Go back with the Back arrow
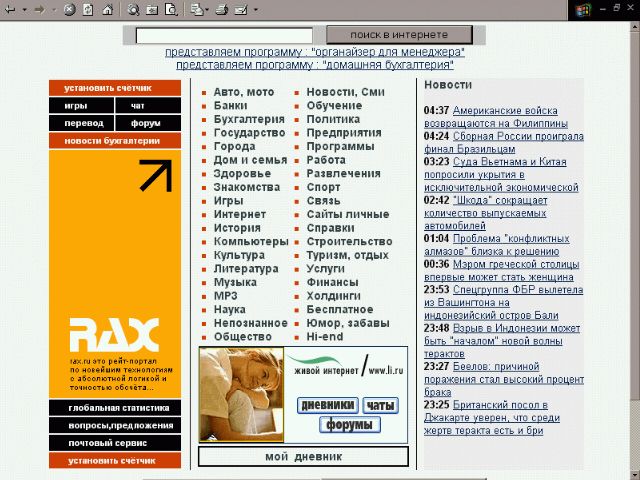 pyautogui.click(x=10, y=9)
